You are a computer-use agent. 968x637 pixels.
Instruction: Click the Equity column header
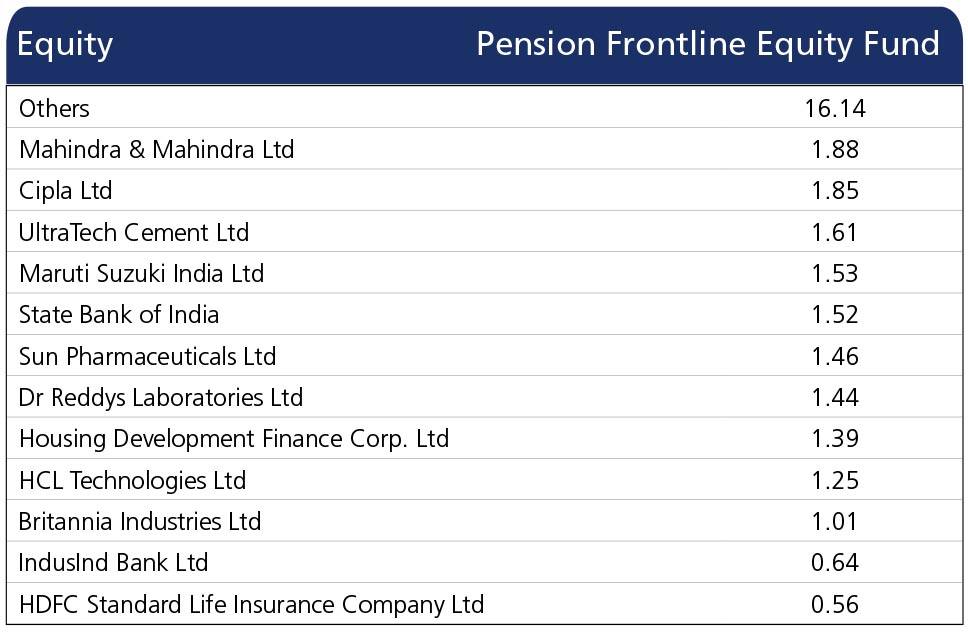pyautogui.click(x=65, y=45)
